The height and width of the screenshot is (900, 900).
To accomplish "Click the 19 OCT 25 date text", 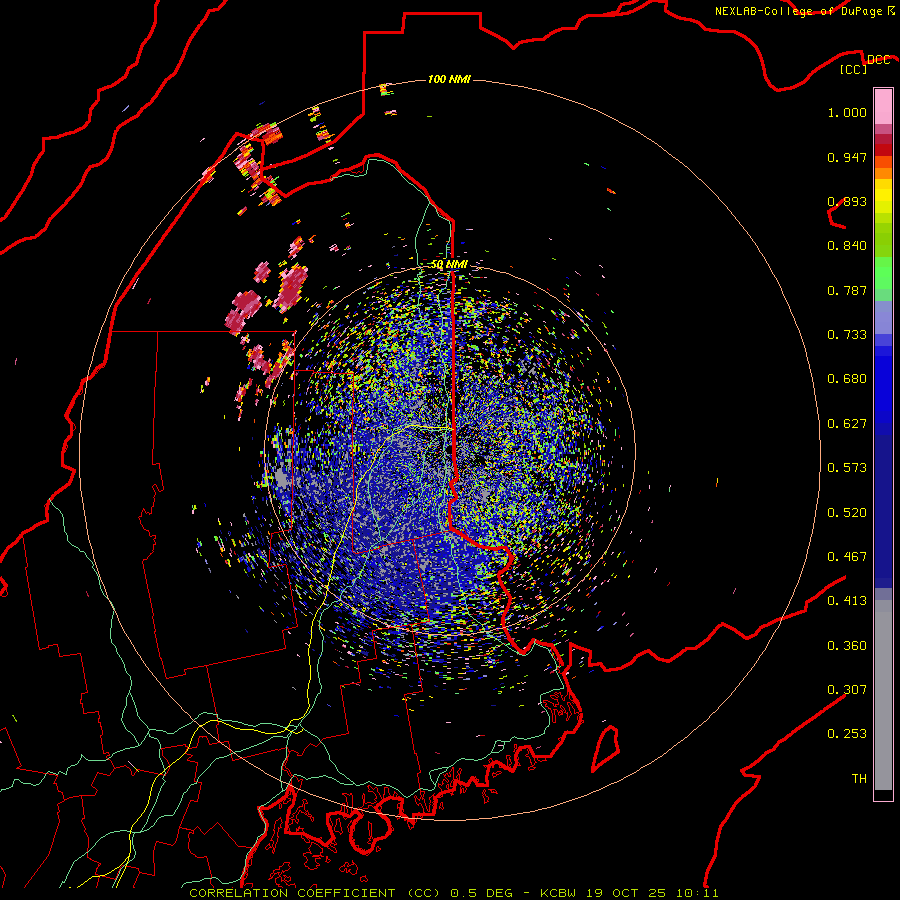I will (x=626, y=893).
